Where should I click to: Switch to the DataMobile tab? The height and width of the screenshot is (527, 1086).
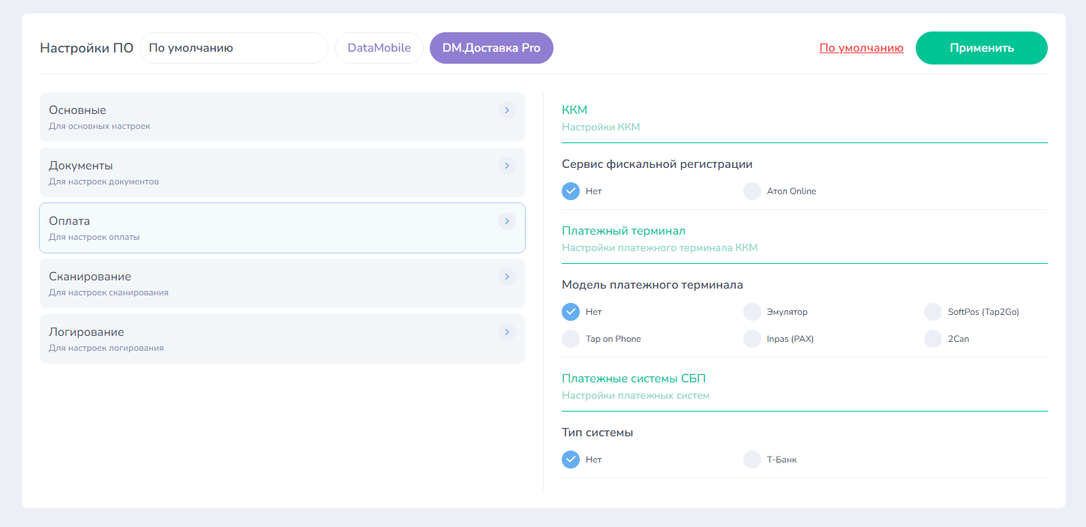click(x=379, y=48)
